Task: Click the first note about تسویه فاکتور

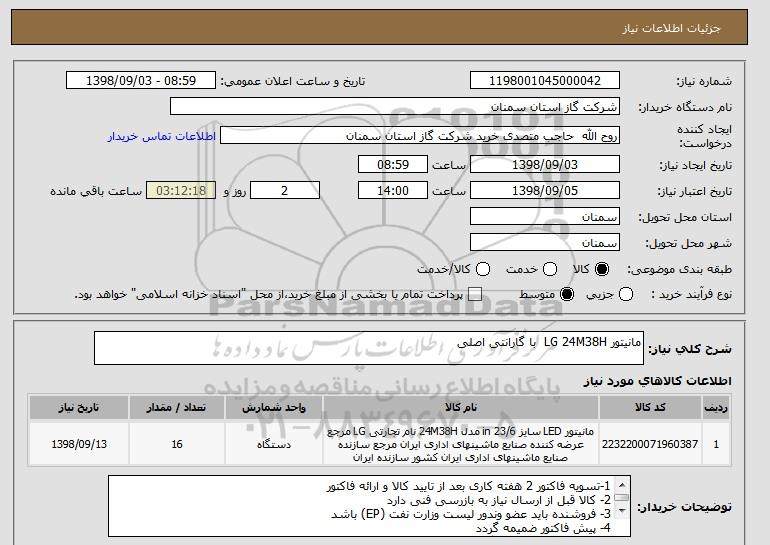Action: pyautogui.click(x=468, y=486)
